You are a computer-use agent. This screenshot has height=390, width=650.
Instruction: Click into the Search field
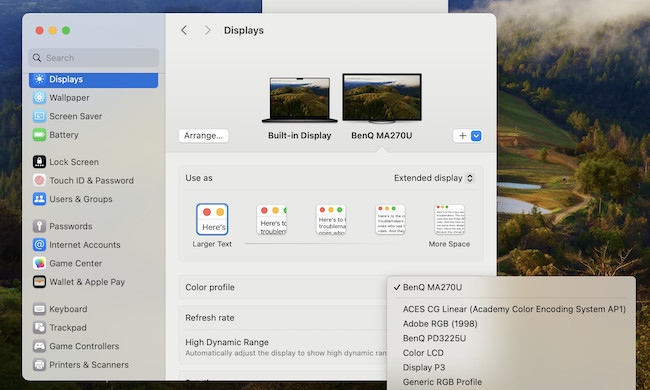click(94, 58)
